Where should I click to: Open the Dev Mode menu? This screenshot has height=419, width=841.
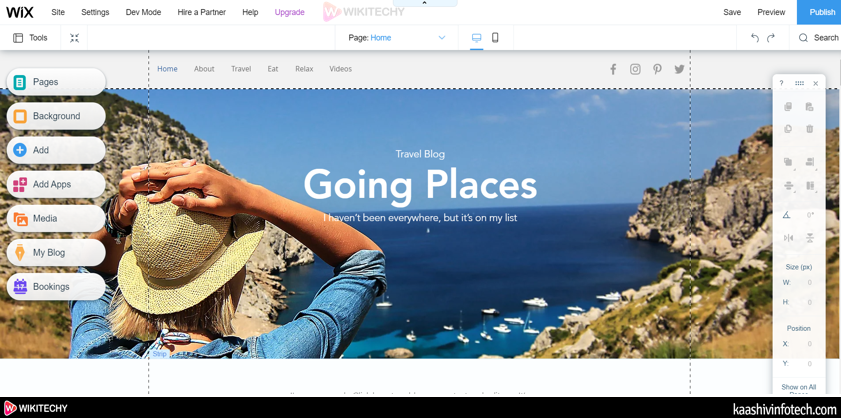143,12
